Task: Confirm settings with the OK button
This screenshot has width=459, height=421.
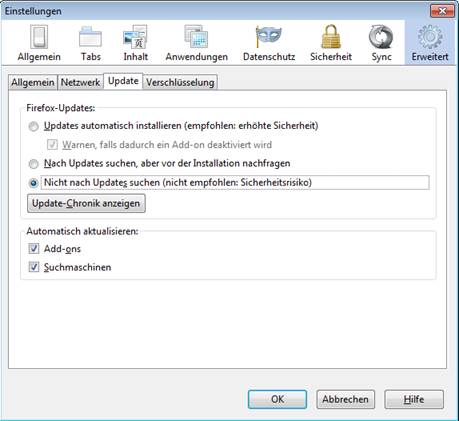Action: (277, 399)
